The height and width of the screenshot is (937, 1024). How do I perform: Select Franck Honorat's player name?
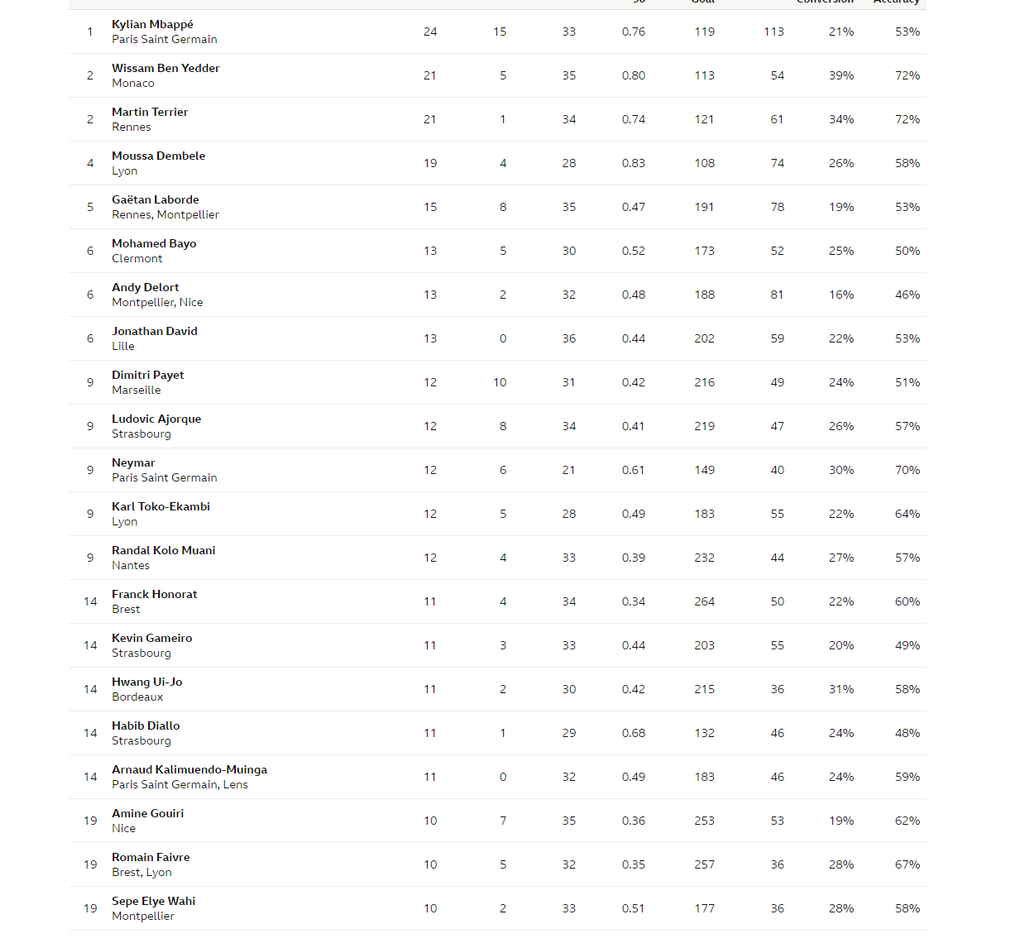click(154, 594)
